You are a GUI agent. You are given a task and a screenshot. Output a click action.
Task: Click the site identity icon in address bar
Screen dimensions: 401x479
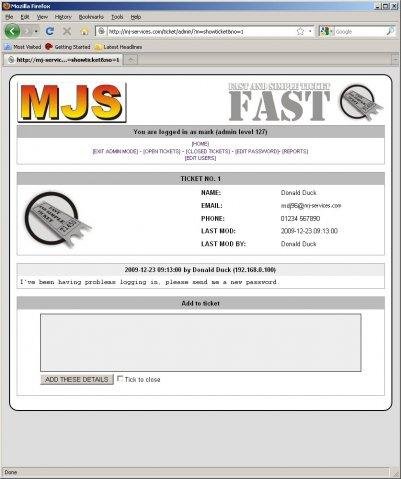click(102, 31)
